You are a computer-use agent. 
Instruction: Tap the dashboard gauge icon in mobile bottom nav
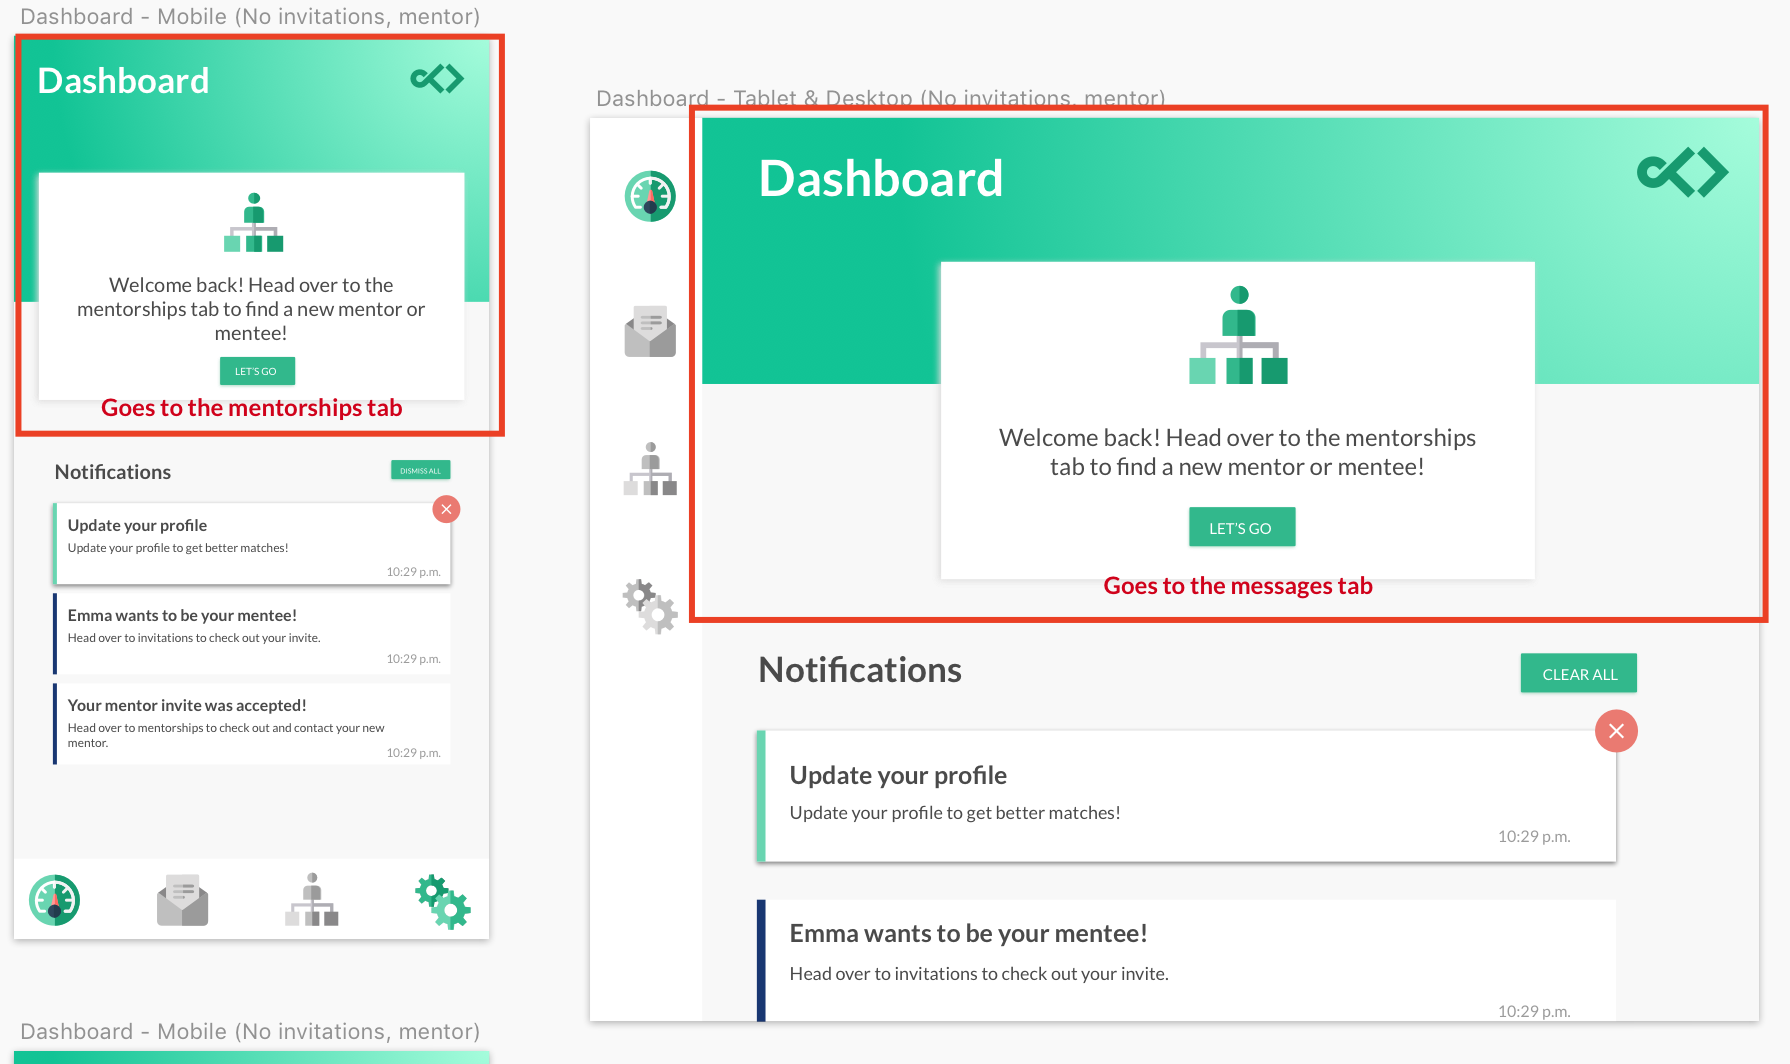[x=54, y=899]
